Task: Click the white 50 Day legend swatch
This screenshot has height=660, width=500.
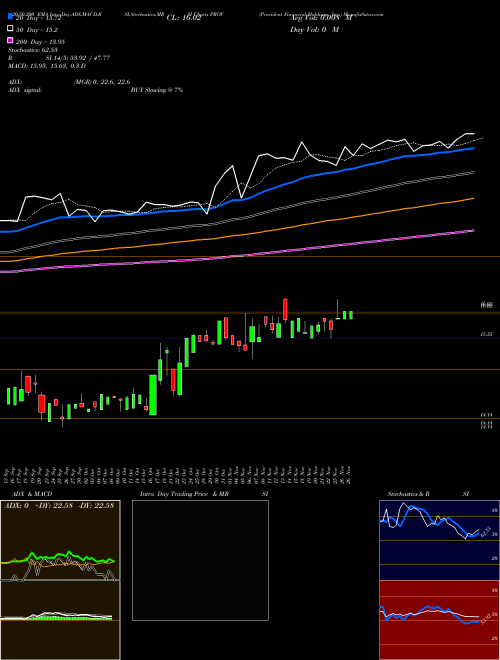Action: [x=10, y=29]
